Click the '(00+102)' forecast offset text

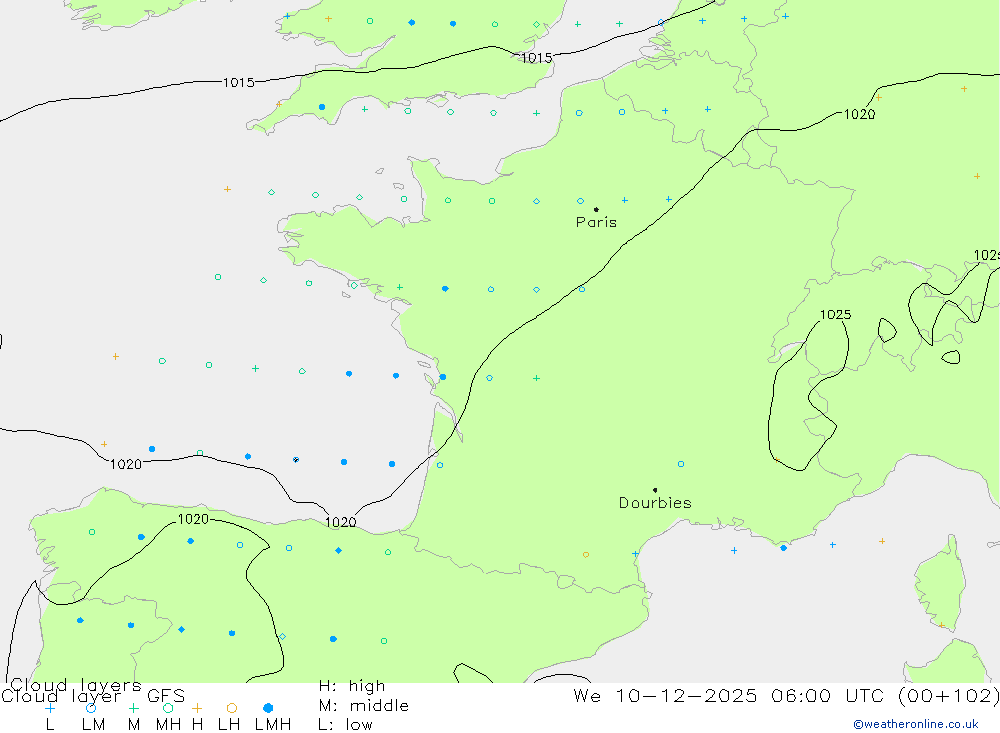coord(948,695)
